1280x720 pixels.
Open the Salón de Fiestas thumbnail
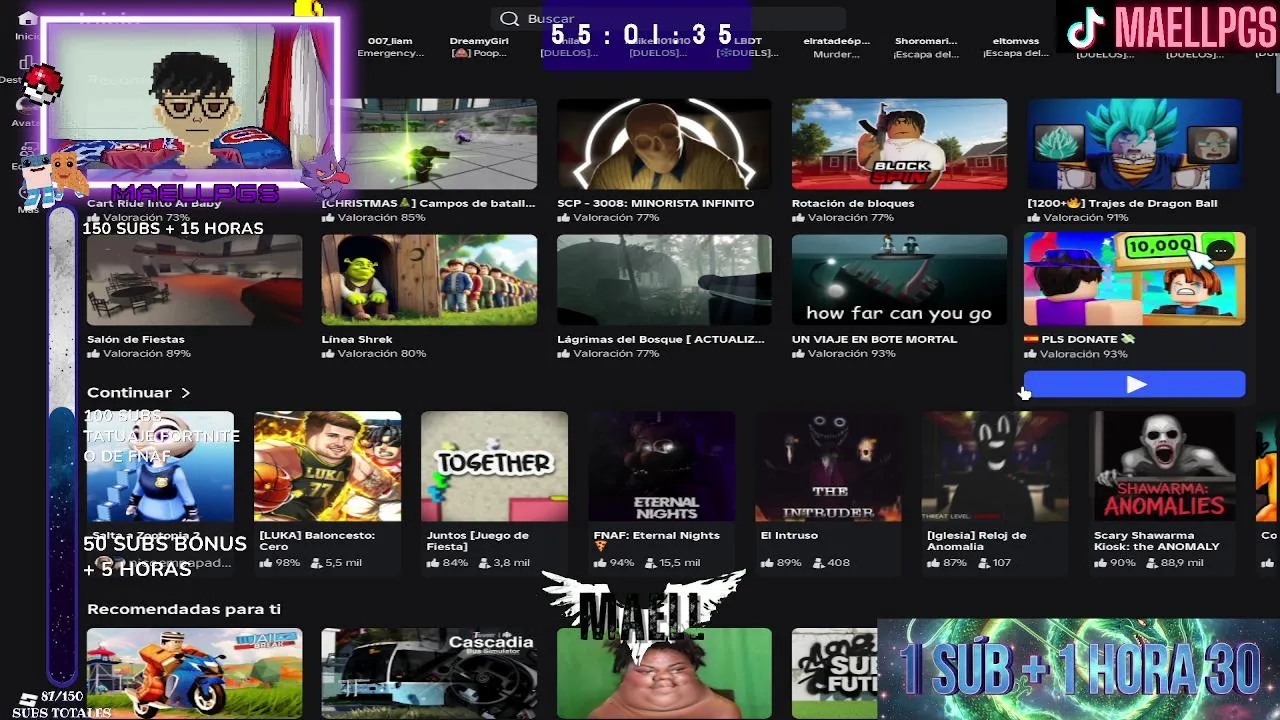coord(194,280)
